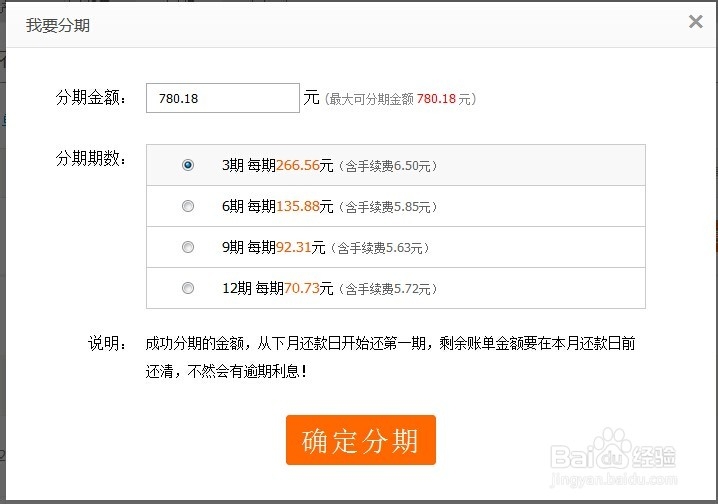Click the 分期金额 label

click(91, 98)
